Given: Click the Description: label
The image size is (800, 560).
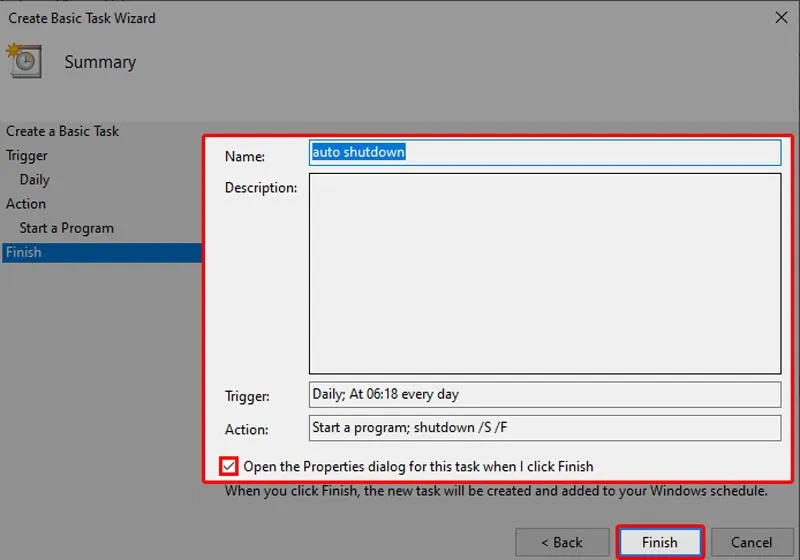Looking at the screenshot, I should [261, 188].
